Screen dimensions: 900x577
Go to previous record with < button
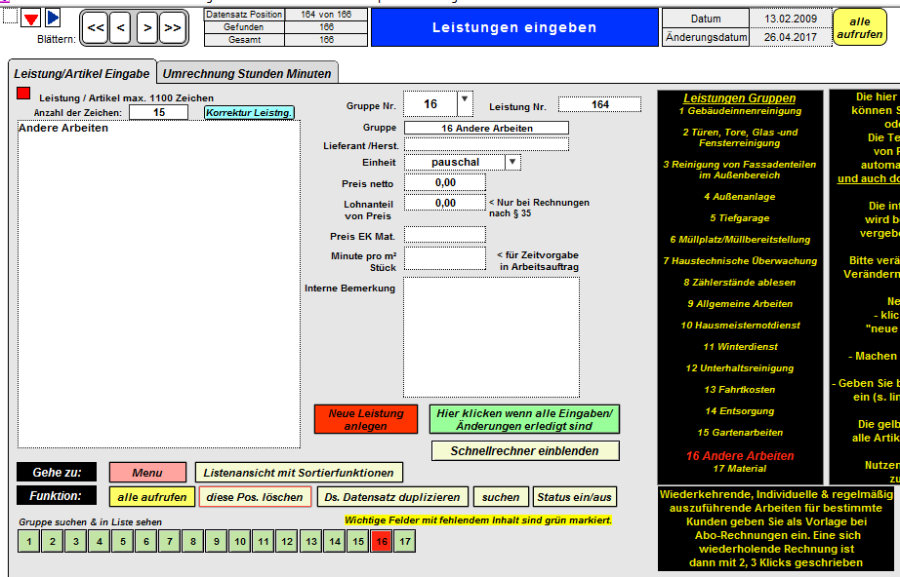click(x=120, y=28)
